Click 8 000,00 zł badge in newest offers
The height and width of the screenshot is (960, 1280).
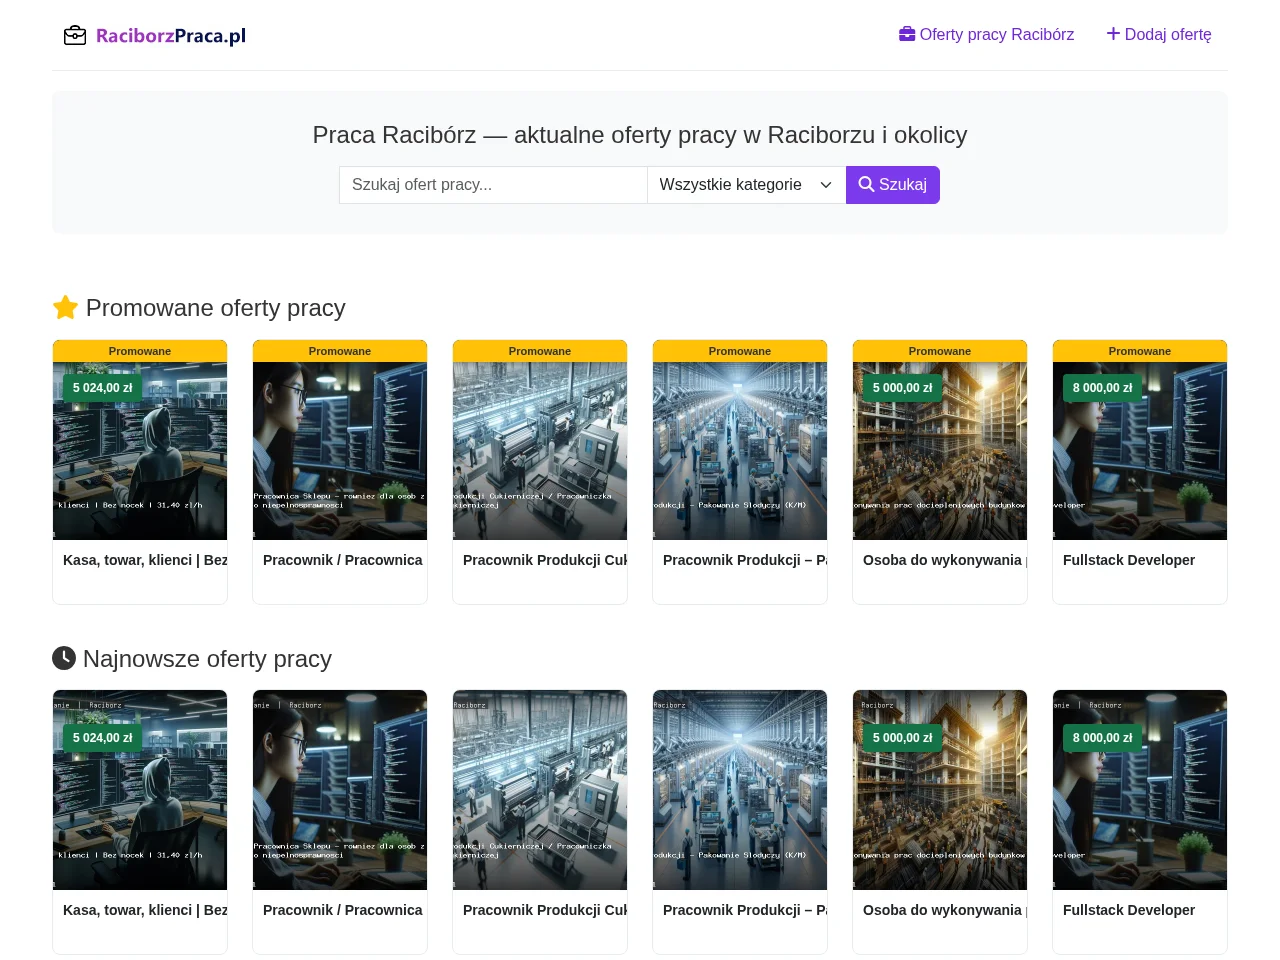coord(1102,738)
